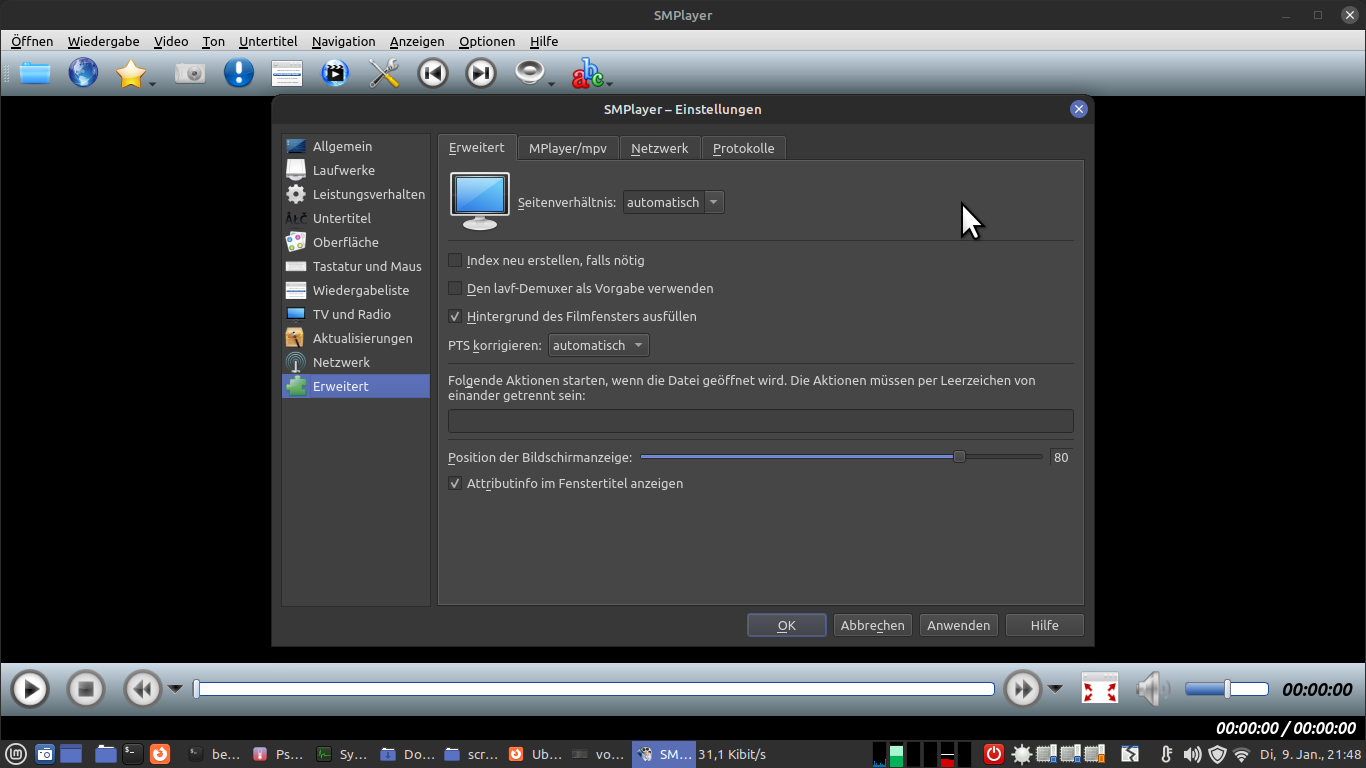Open the Optionen menu
1366x768 pixels.
pyautogui.click(x=487, y=41)
